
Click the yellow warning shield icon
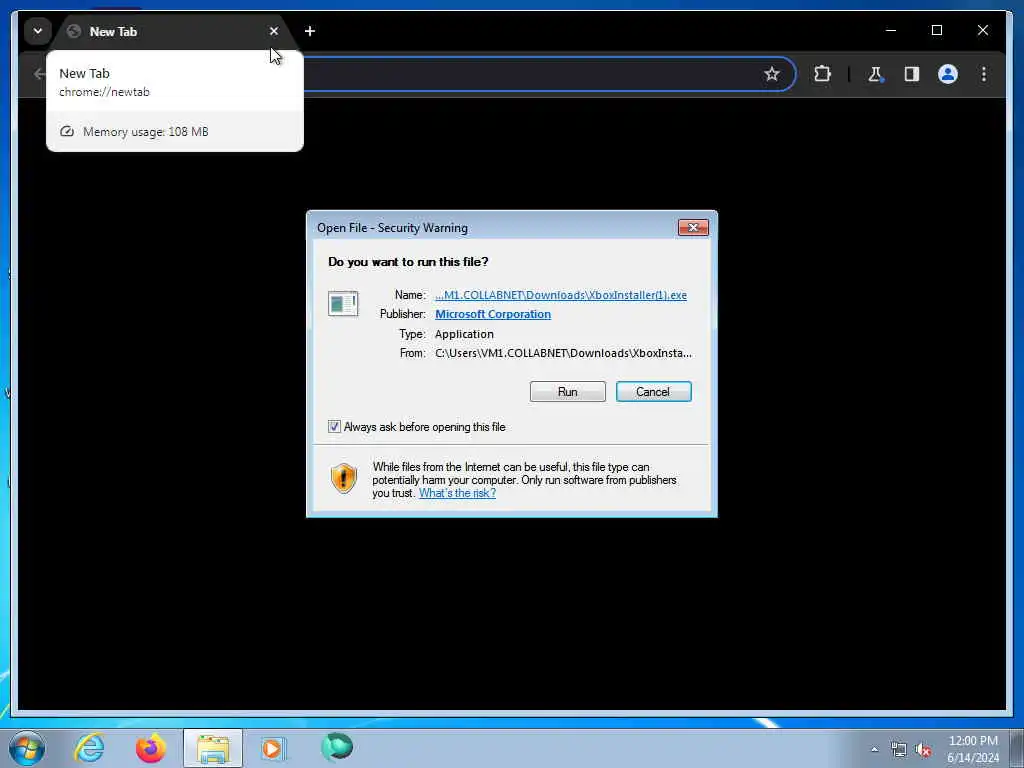344,478
